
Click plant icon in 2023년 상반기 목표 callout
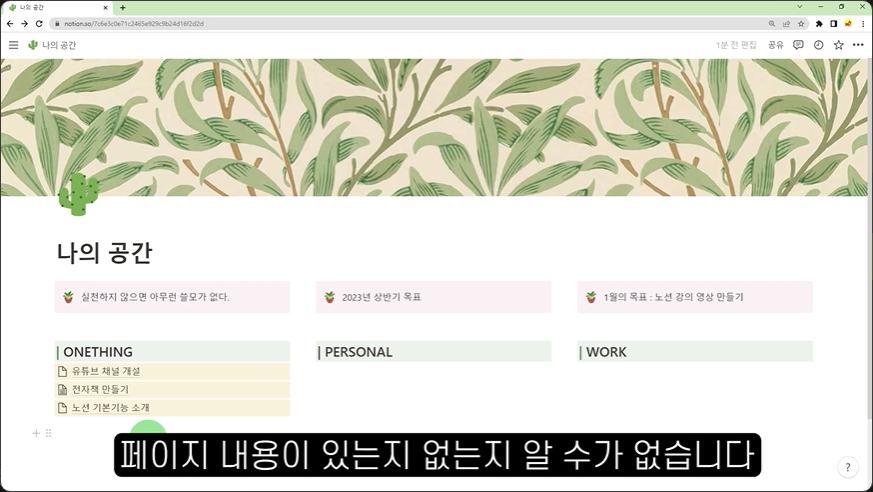(330, 297)
